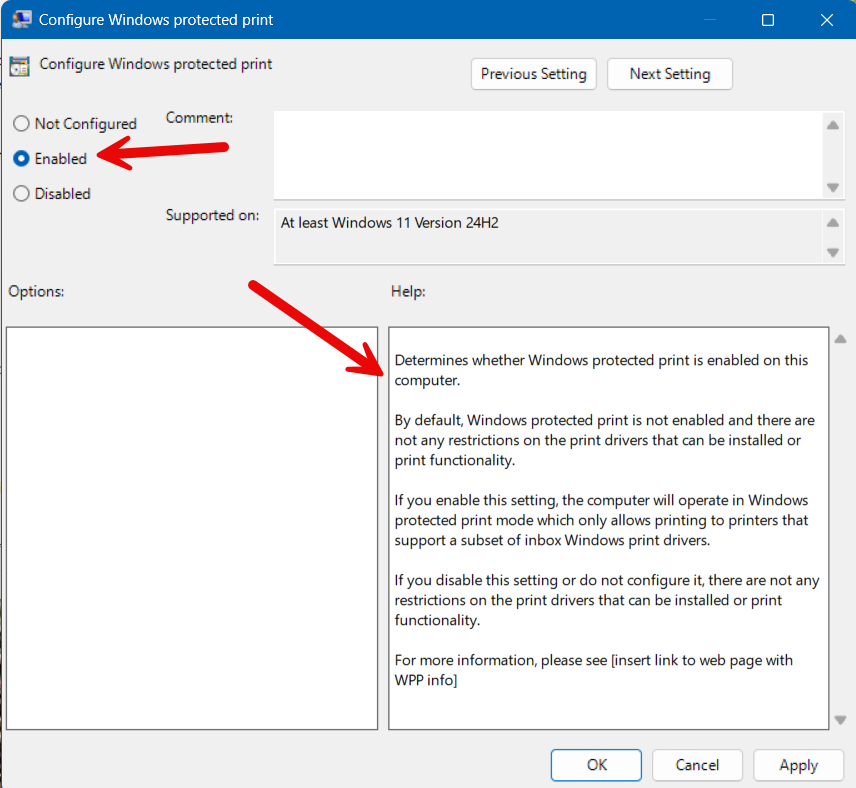Click the title bar app icon

point(21,20)
